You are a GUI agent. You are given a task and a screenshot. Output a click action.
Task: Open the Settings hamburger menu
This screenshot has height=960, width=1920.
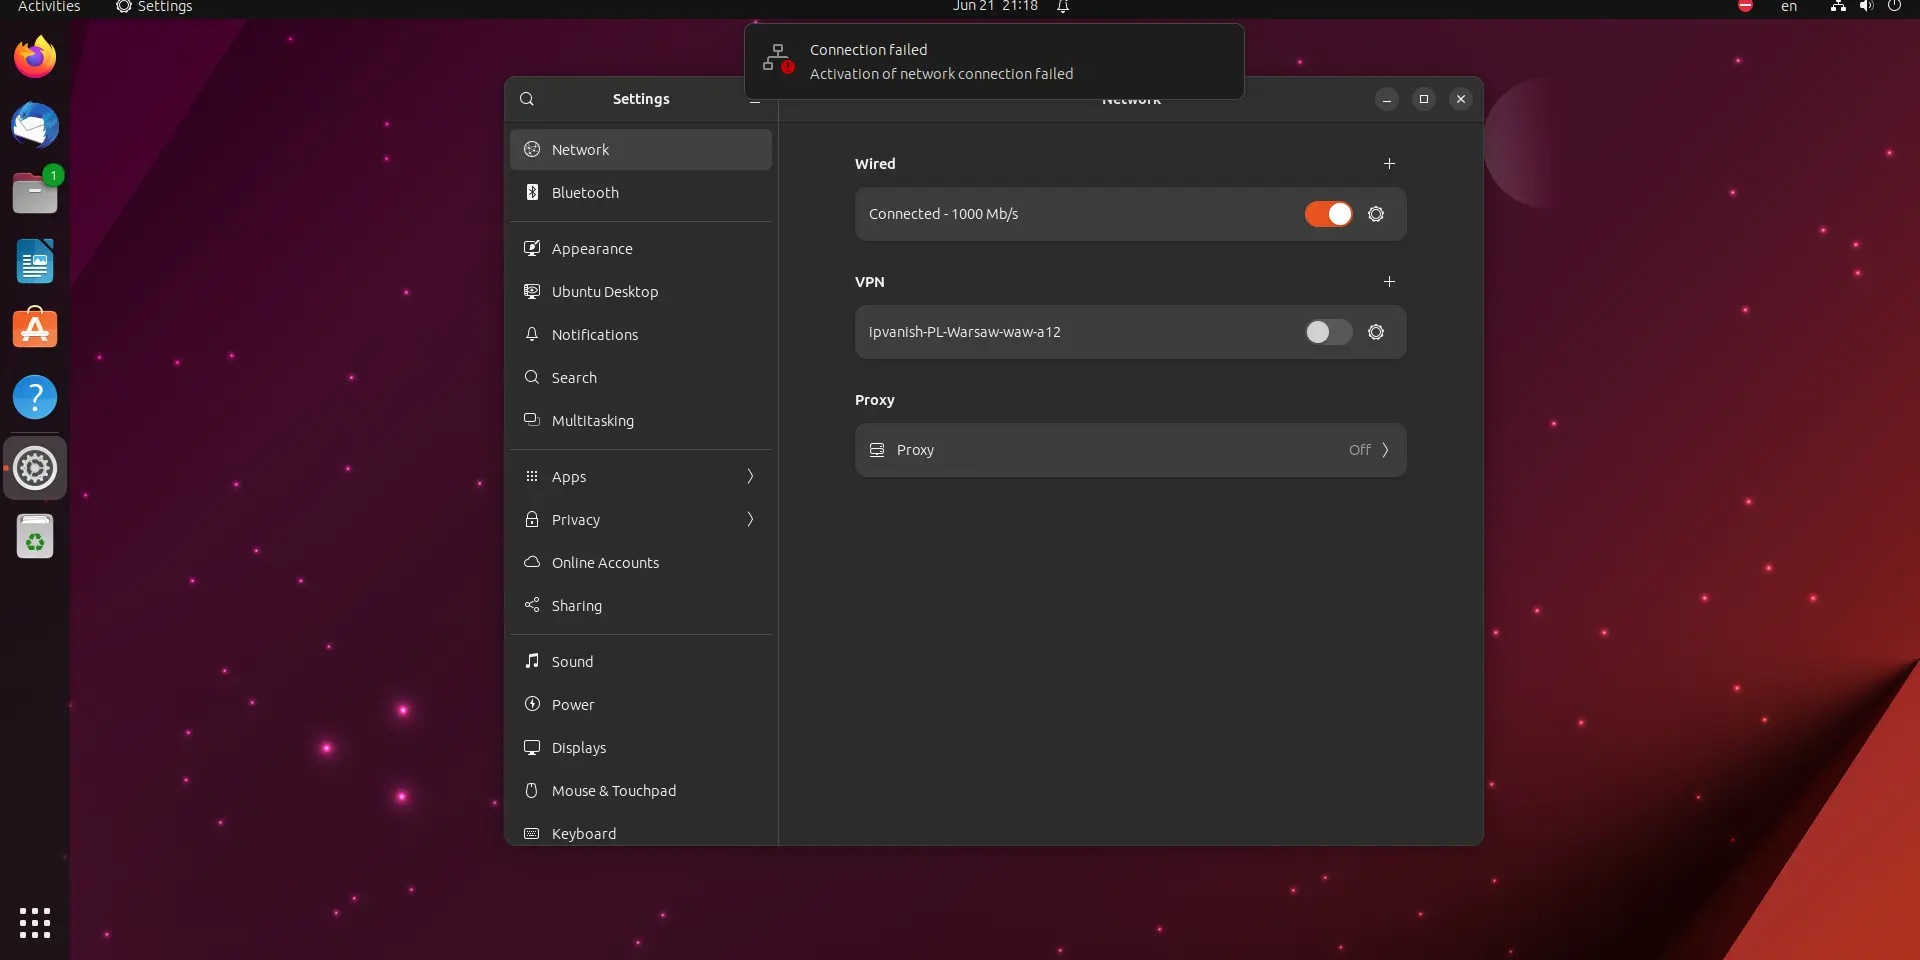click(755, 99)
